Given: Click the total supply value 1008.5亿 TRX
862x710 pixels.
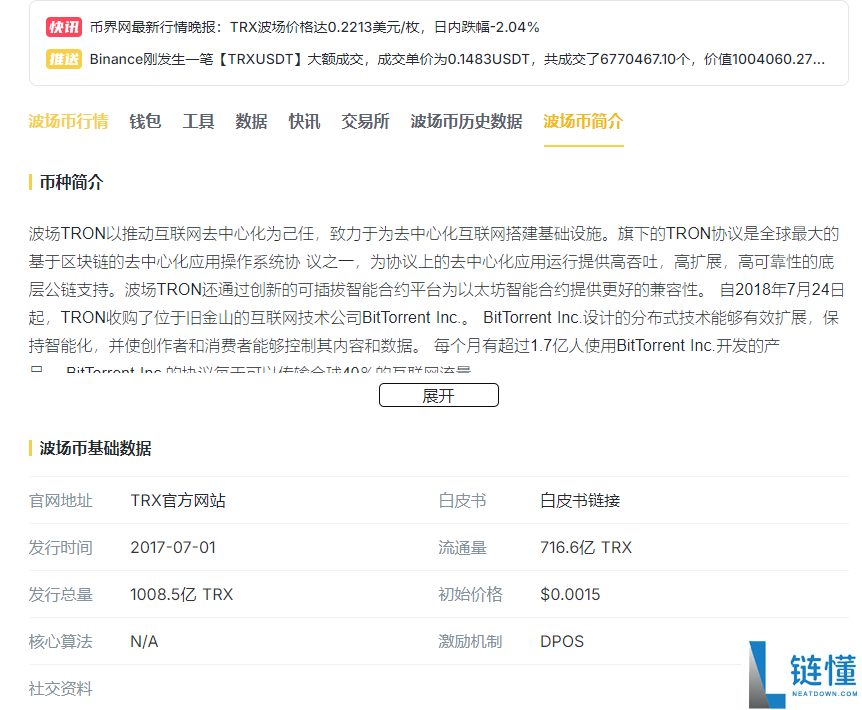Looking at the screenshot, I should coord(181,594).
